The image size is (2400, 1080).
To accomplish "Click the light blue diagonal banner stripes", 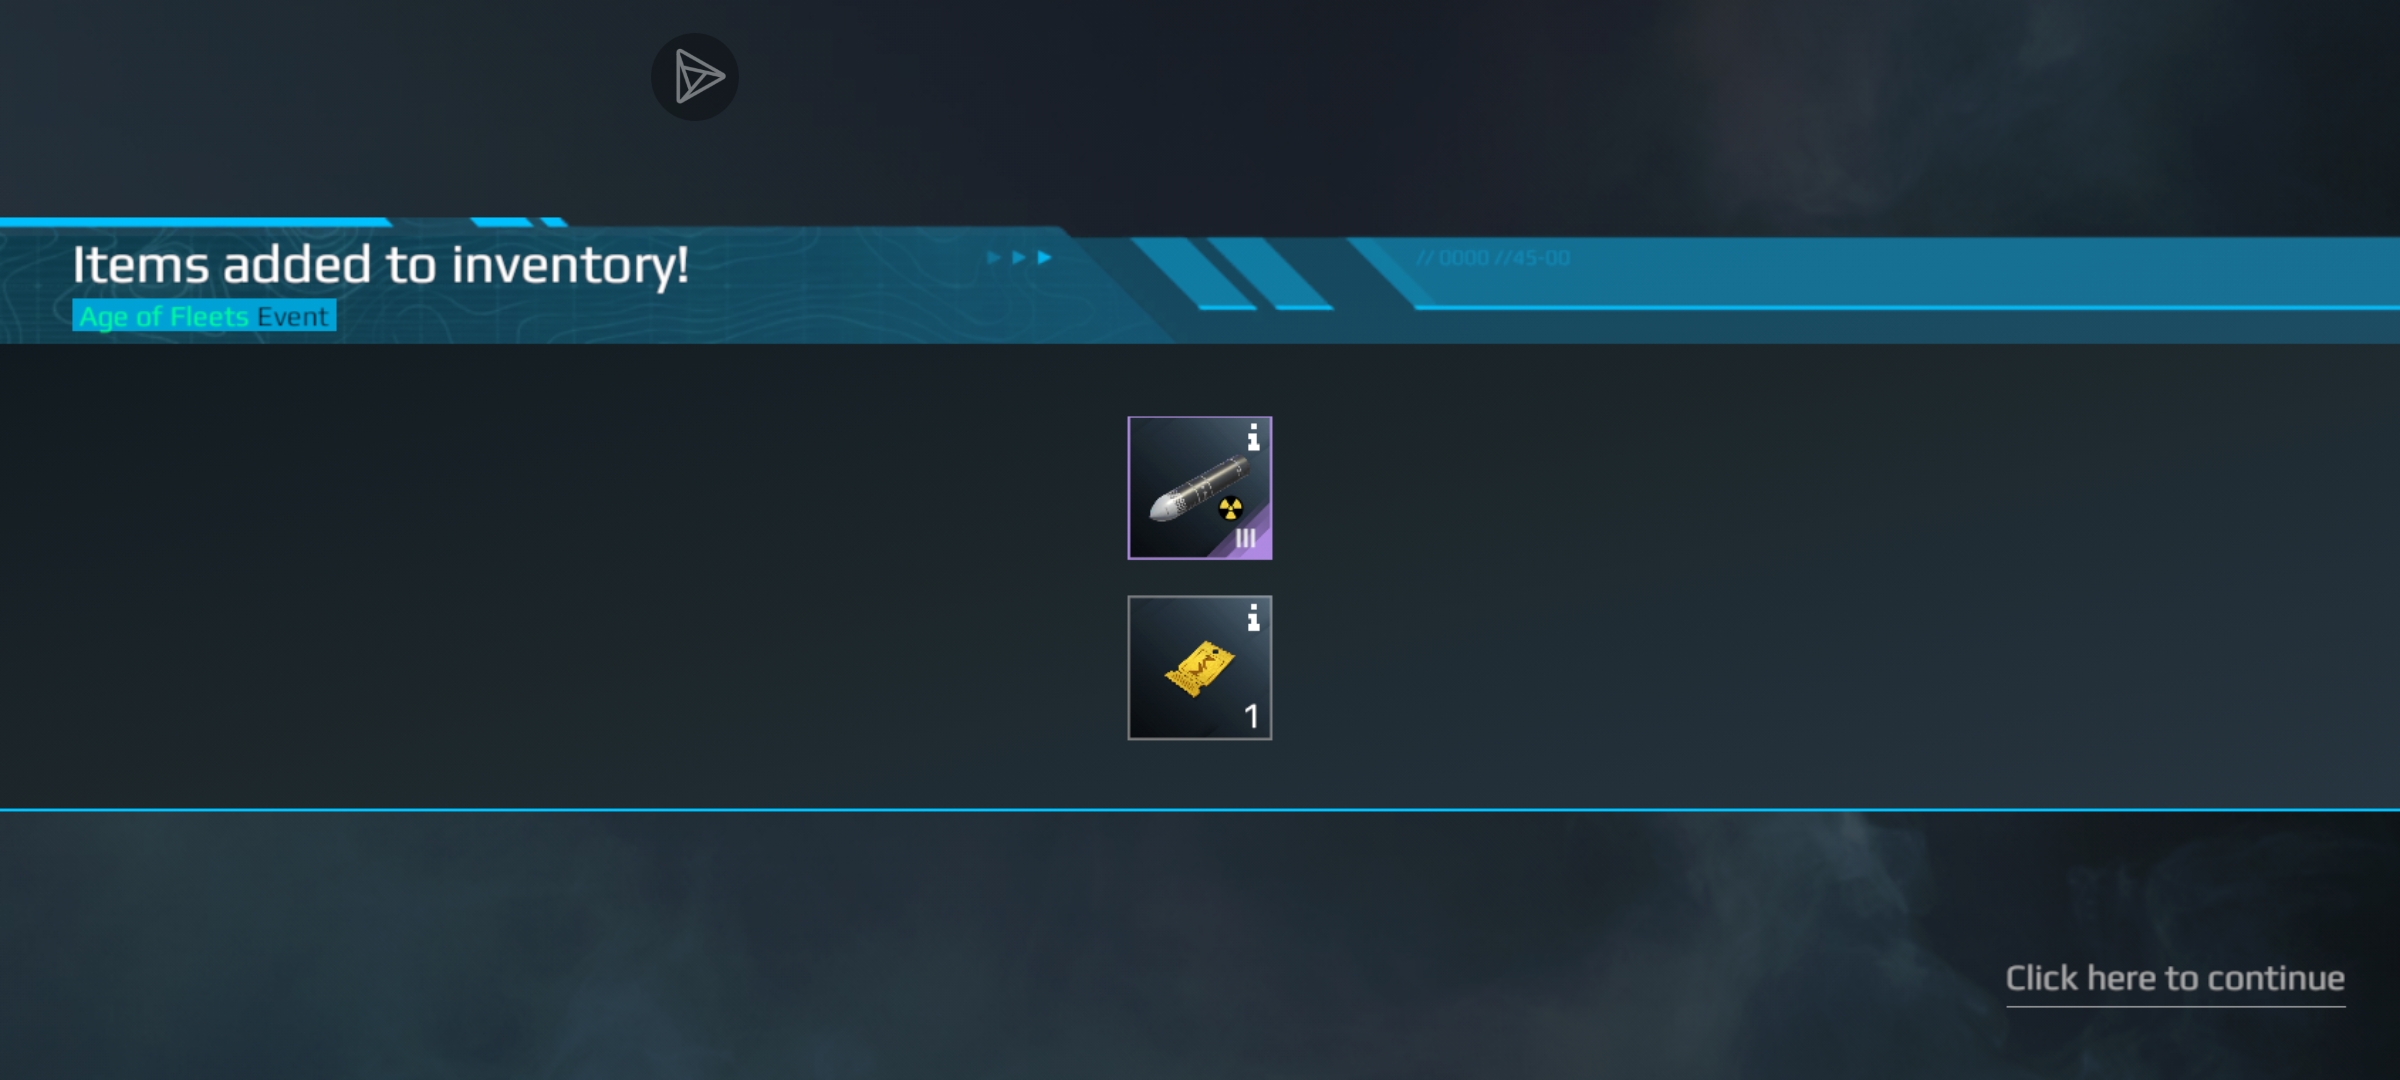I will pyautogui.click(x=1232, y=273).
